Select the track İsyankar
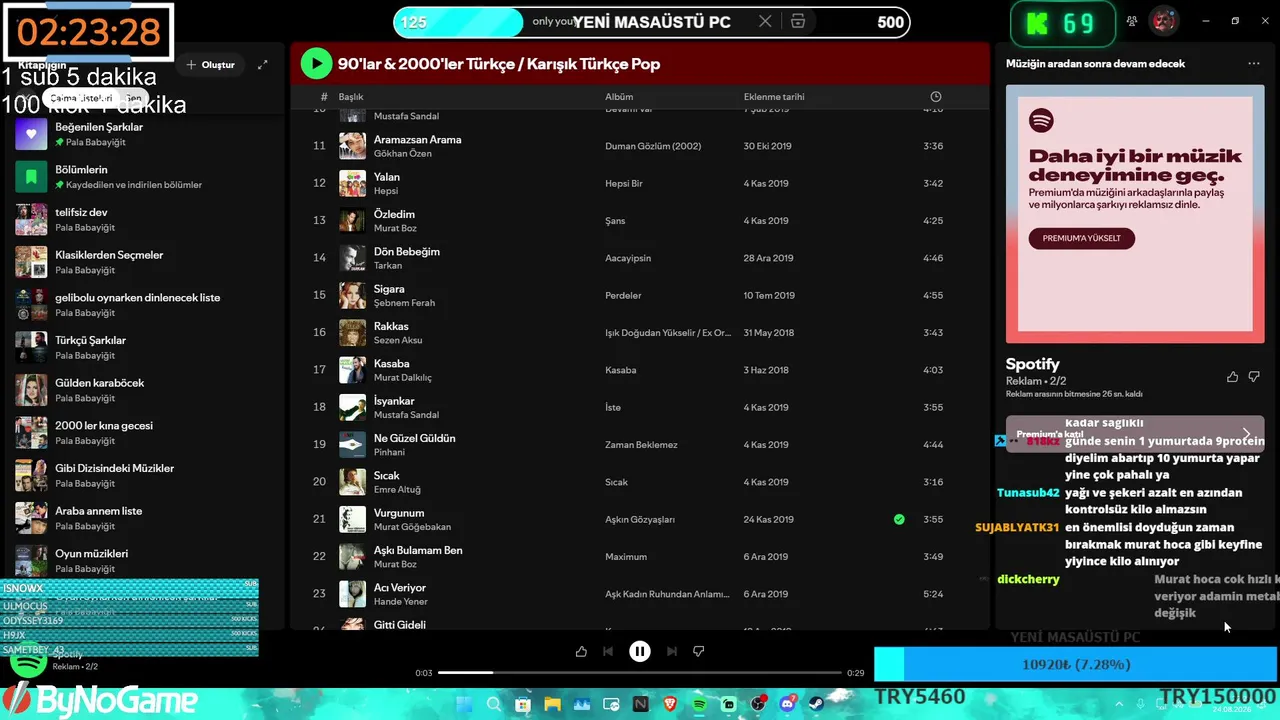This screenshot has height=720, width=1280. 638,407
